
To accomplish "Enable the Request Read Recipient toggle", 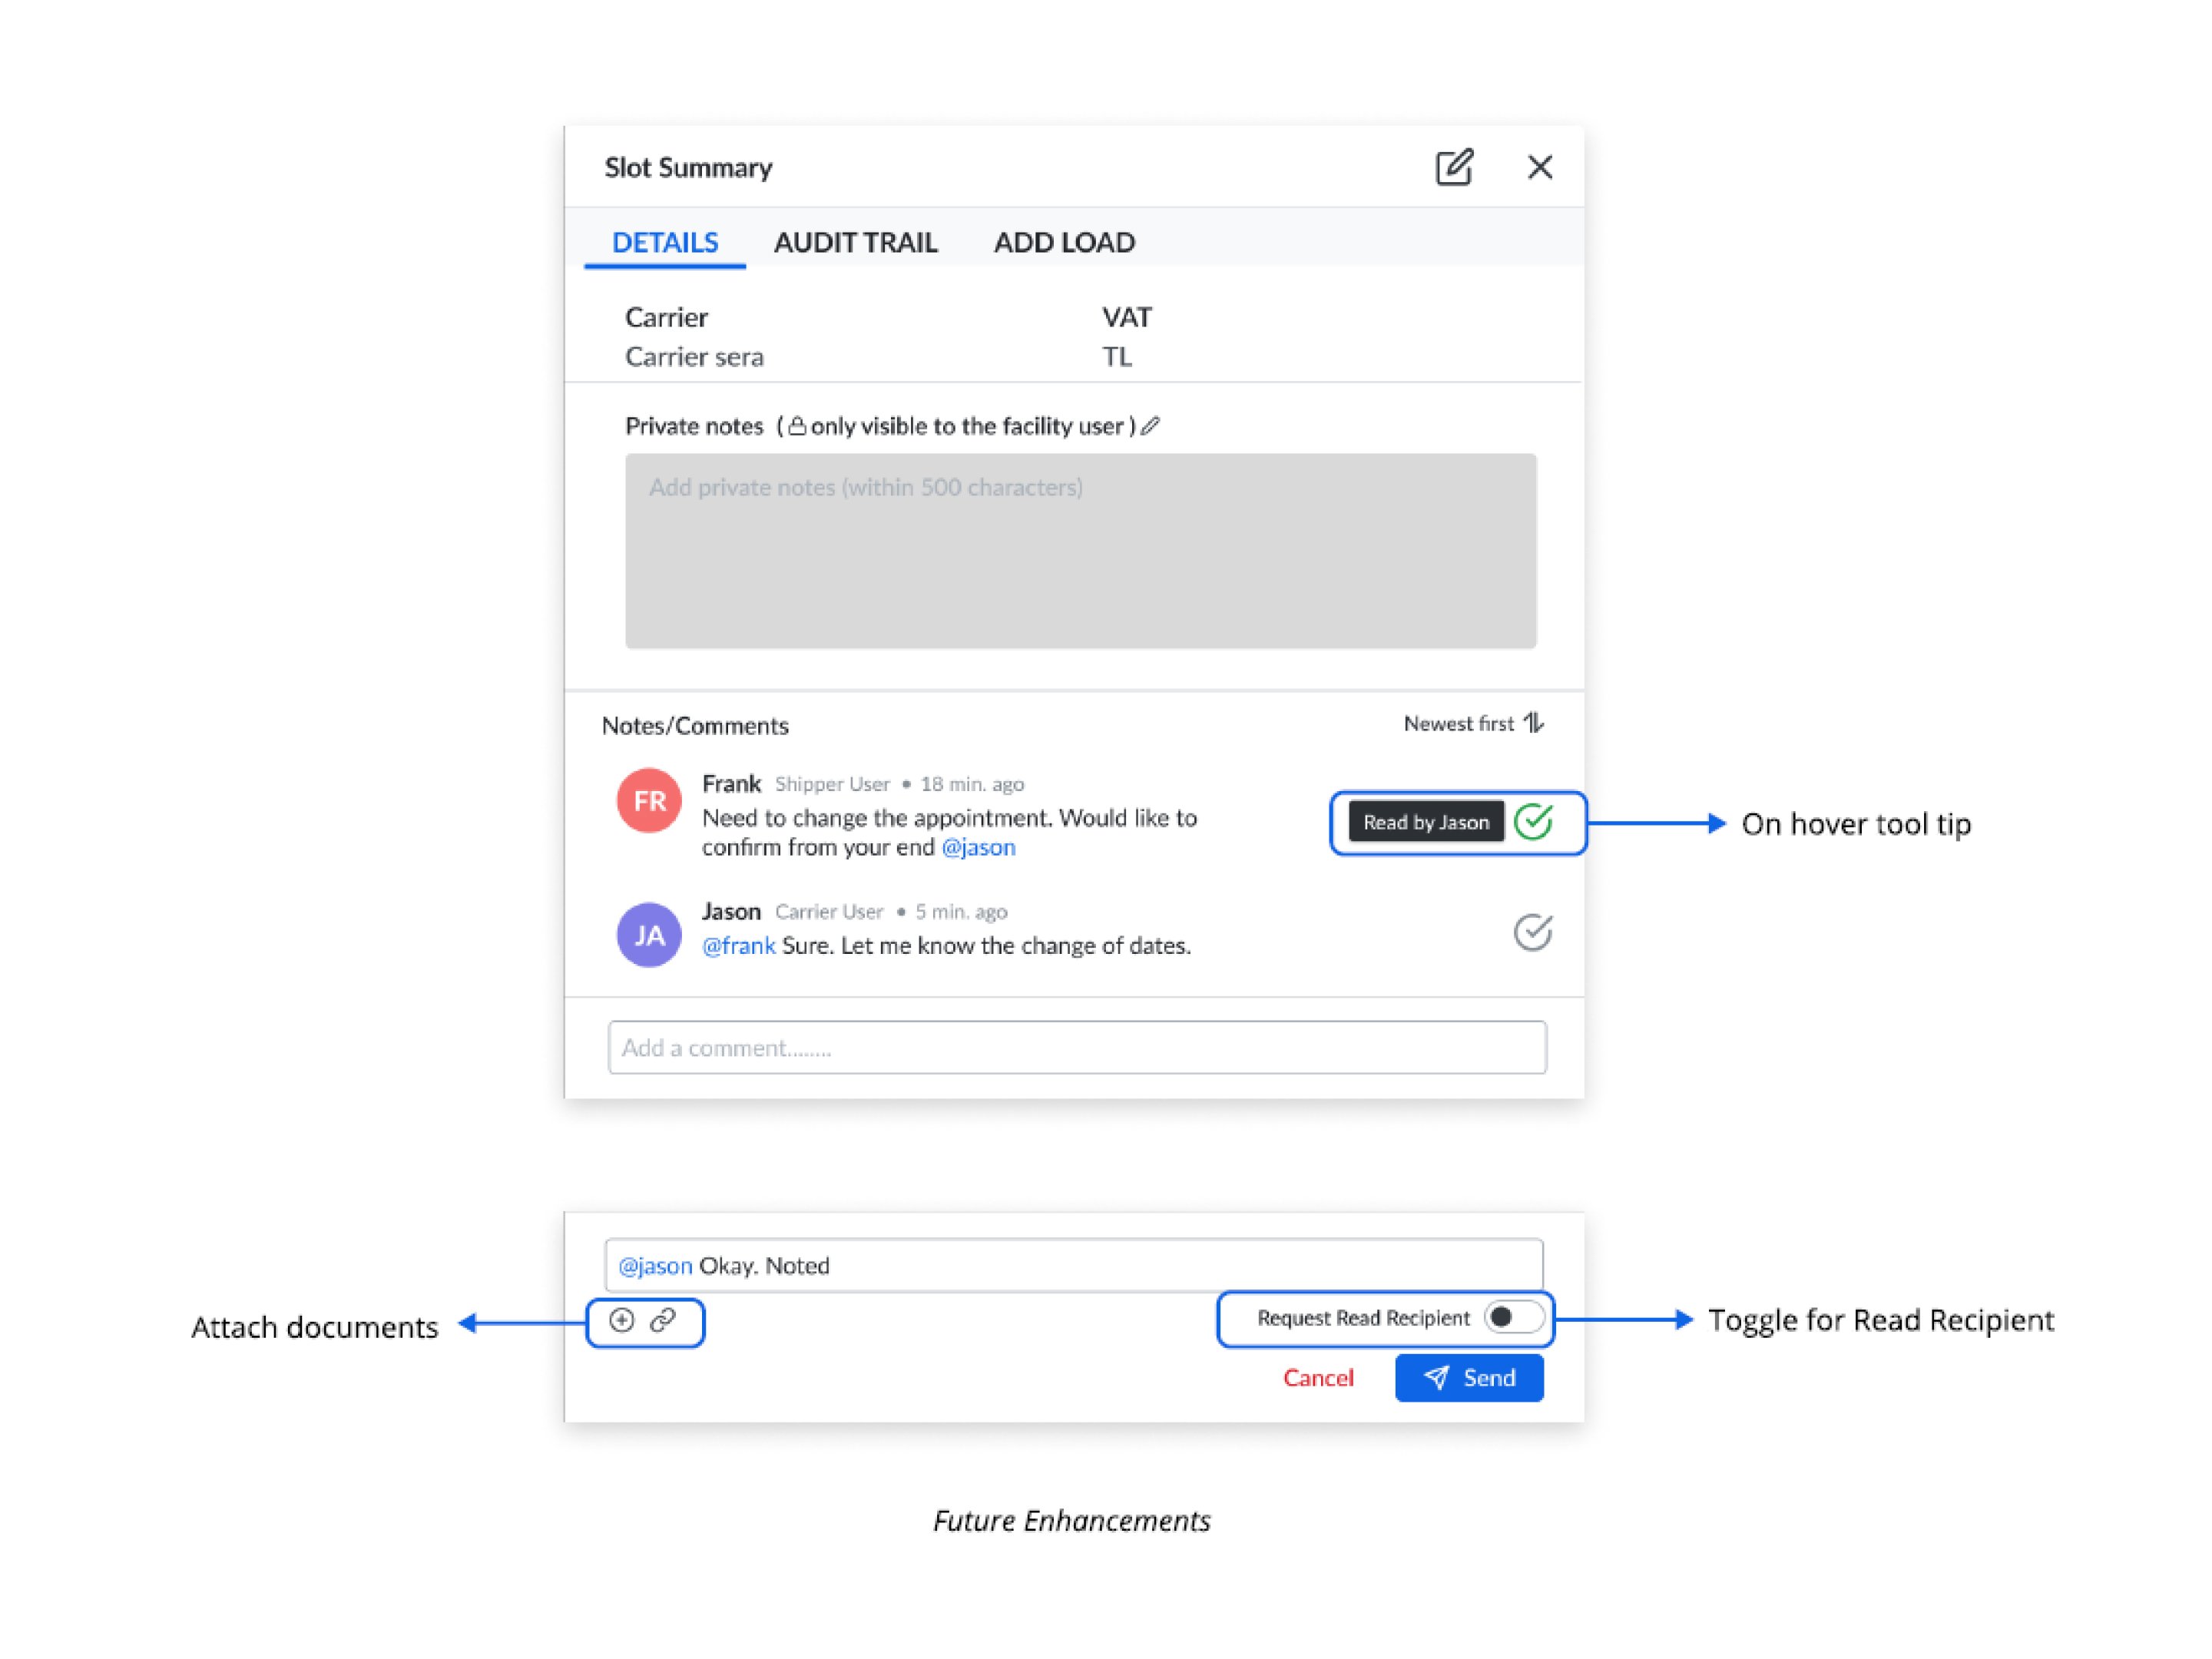I will [x=1512, y=1318].
